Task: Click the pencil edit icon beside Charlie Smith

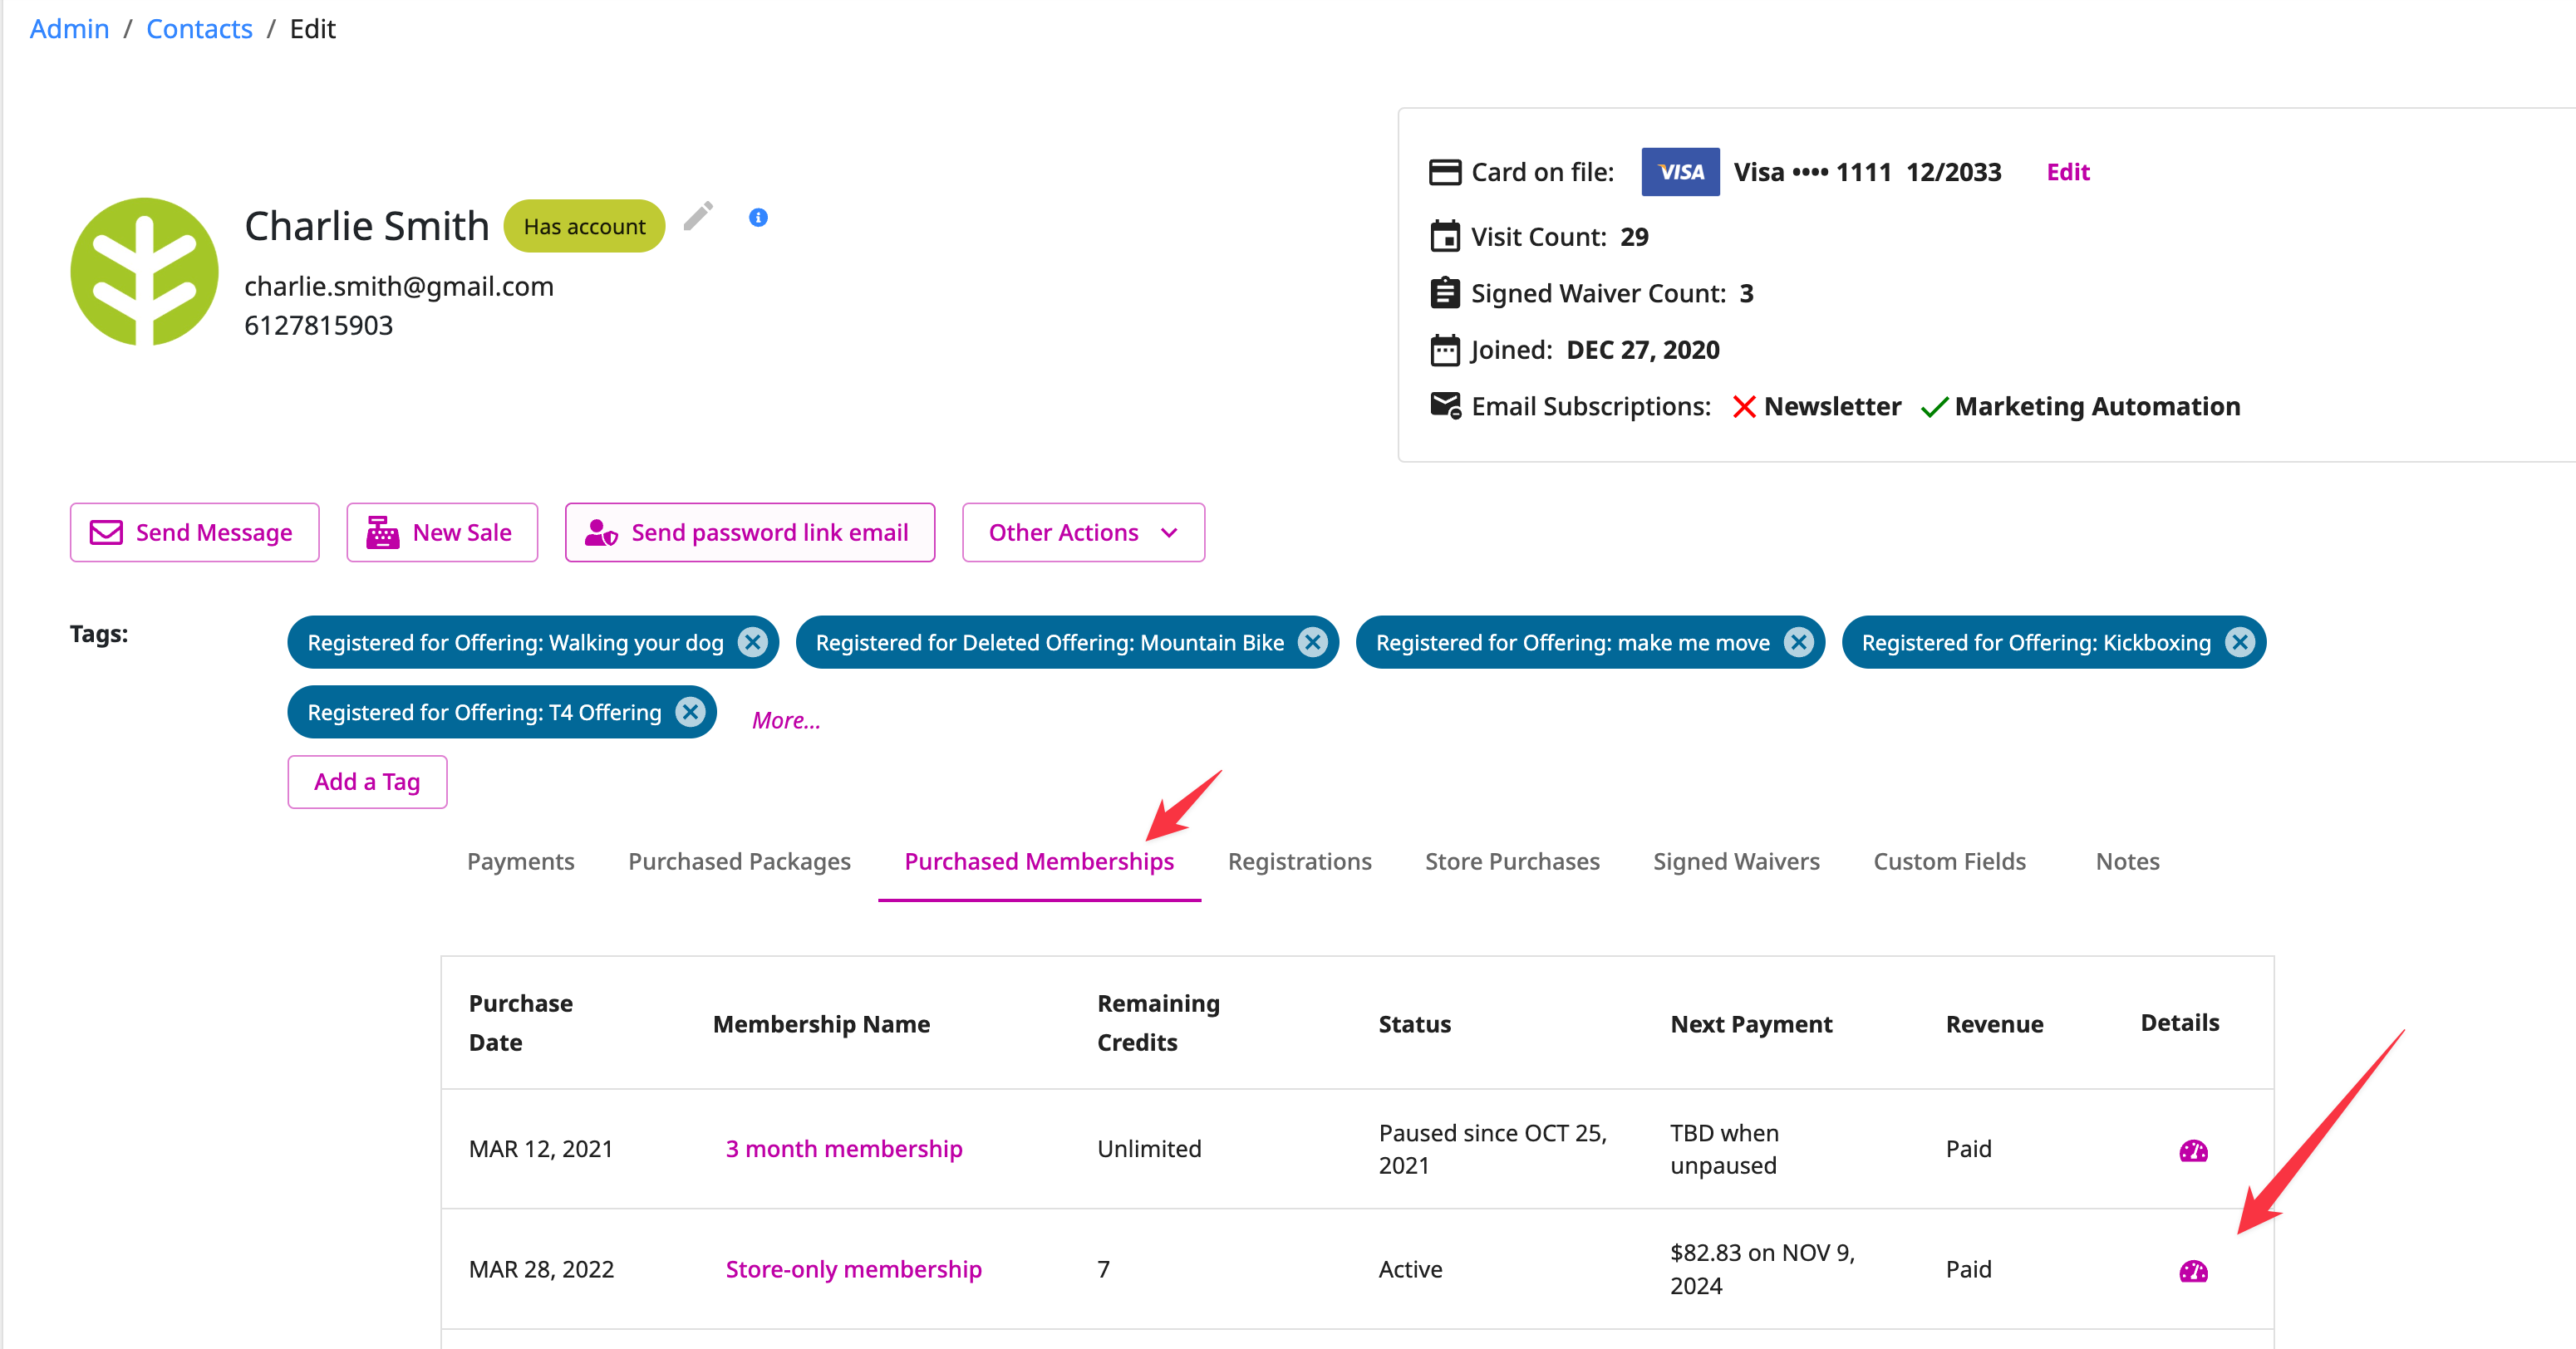Action: click(x=698, y=216)
